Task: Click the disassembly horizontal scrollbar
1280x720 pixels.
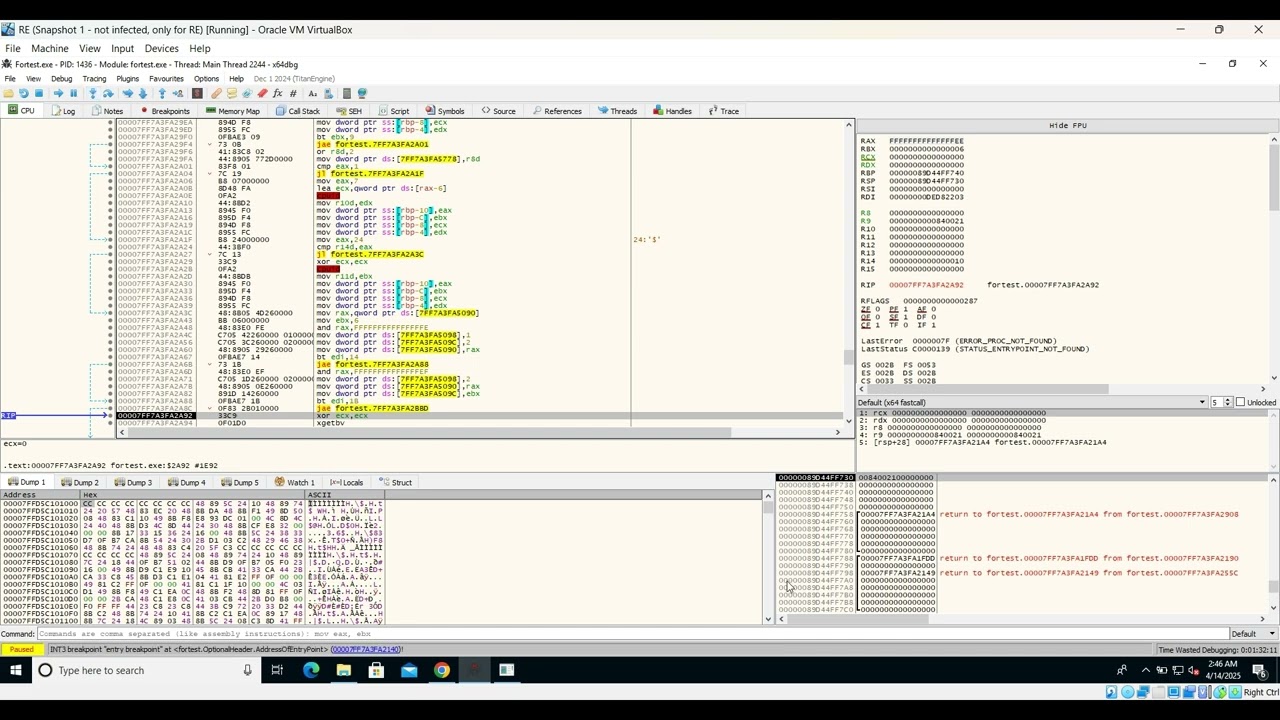Action: click(x=479, y=432)
